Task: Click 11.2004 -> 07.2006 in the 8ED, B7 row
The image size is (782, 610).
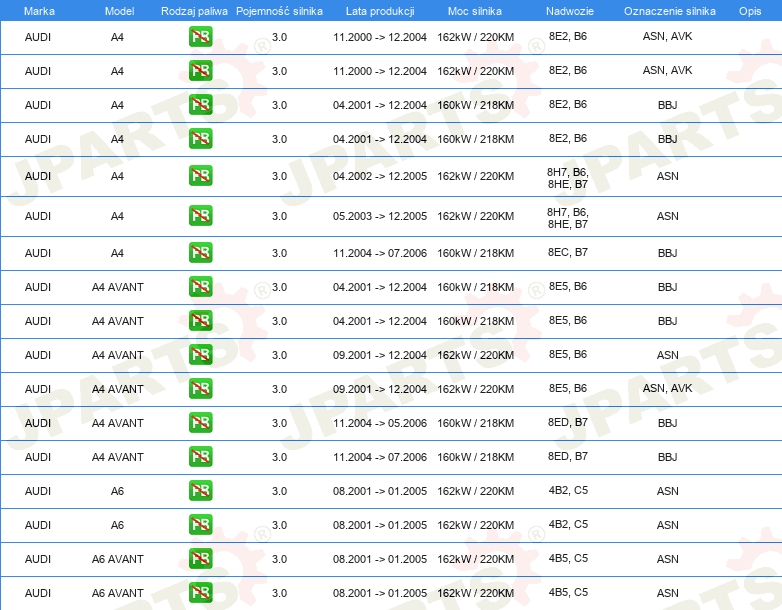Action: (x=380, y=457)
